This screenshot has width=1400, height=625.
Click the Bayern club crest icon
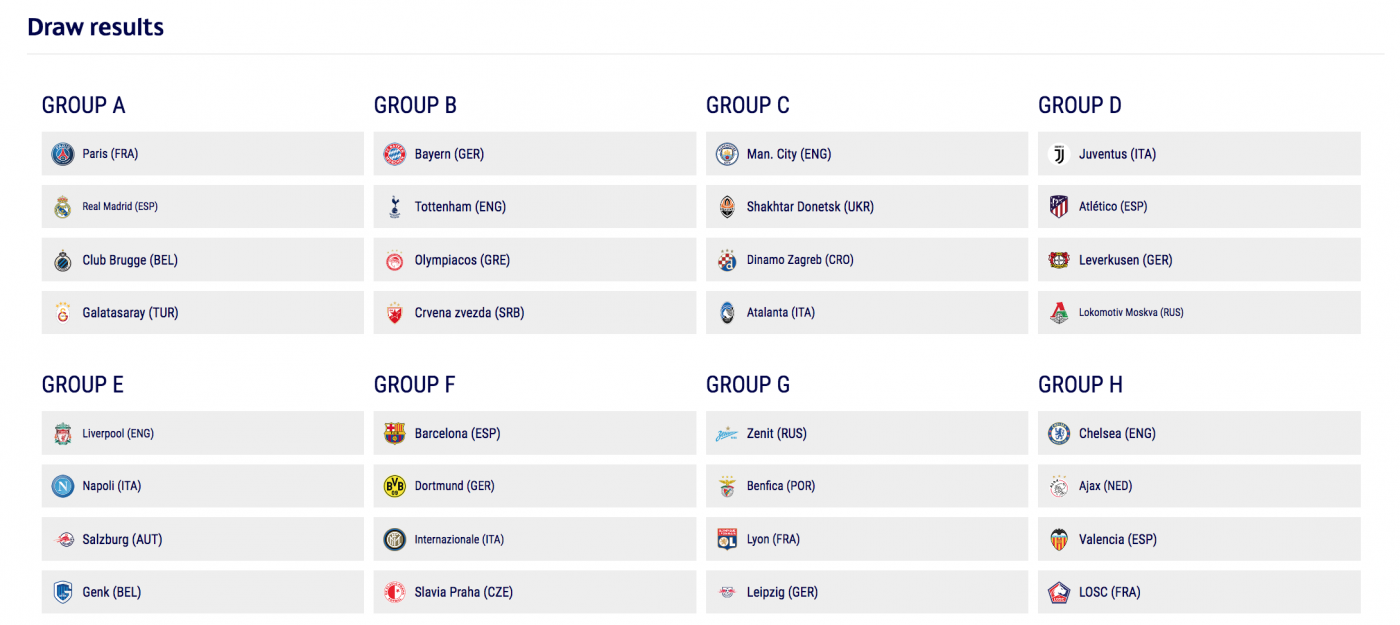coord(395,154)
